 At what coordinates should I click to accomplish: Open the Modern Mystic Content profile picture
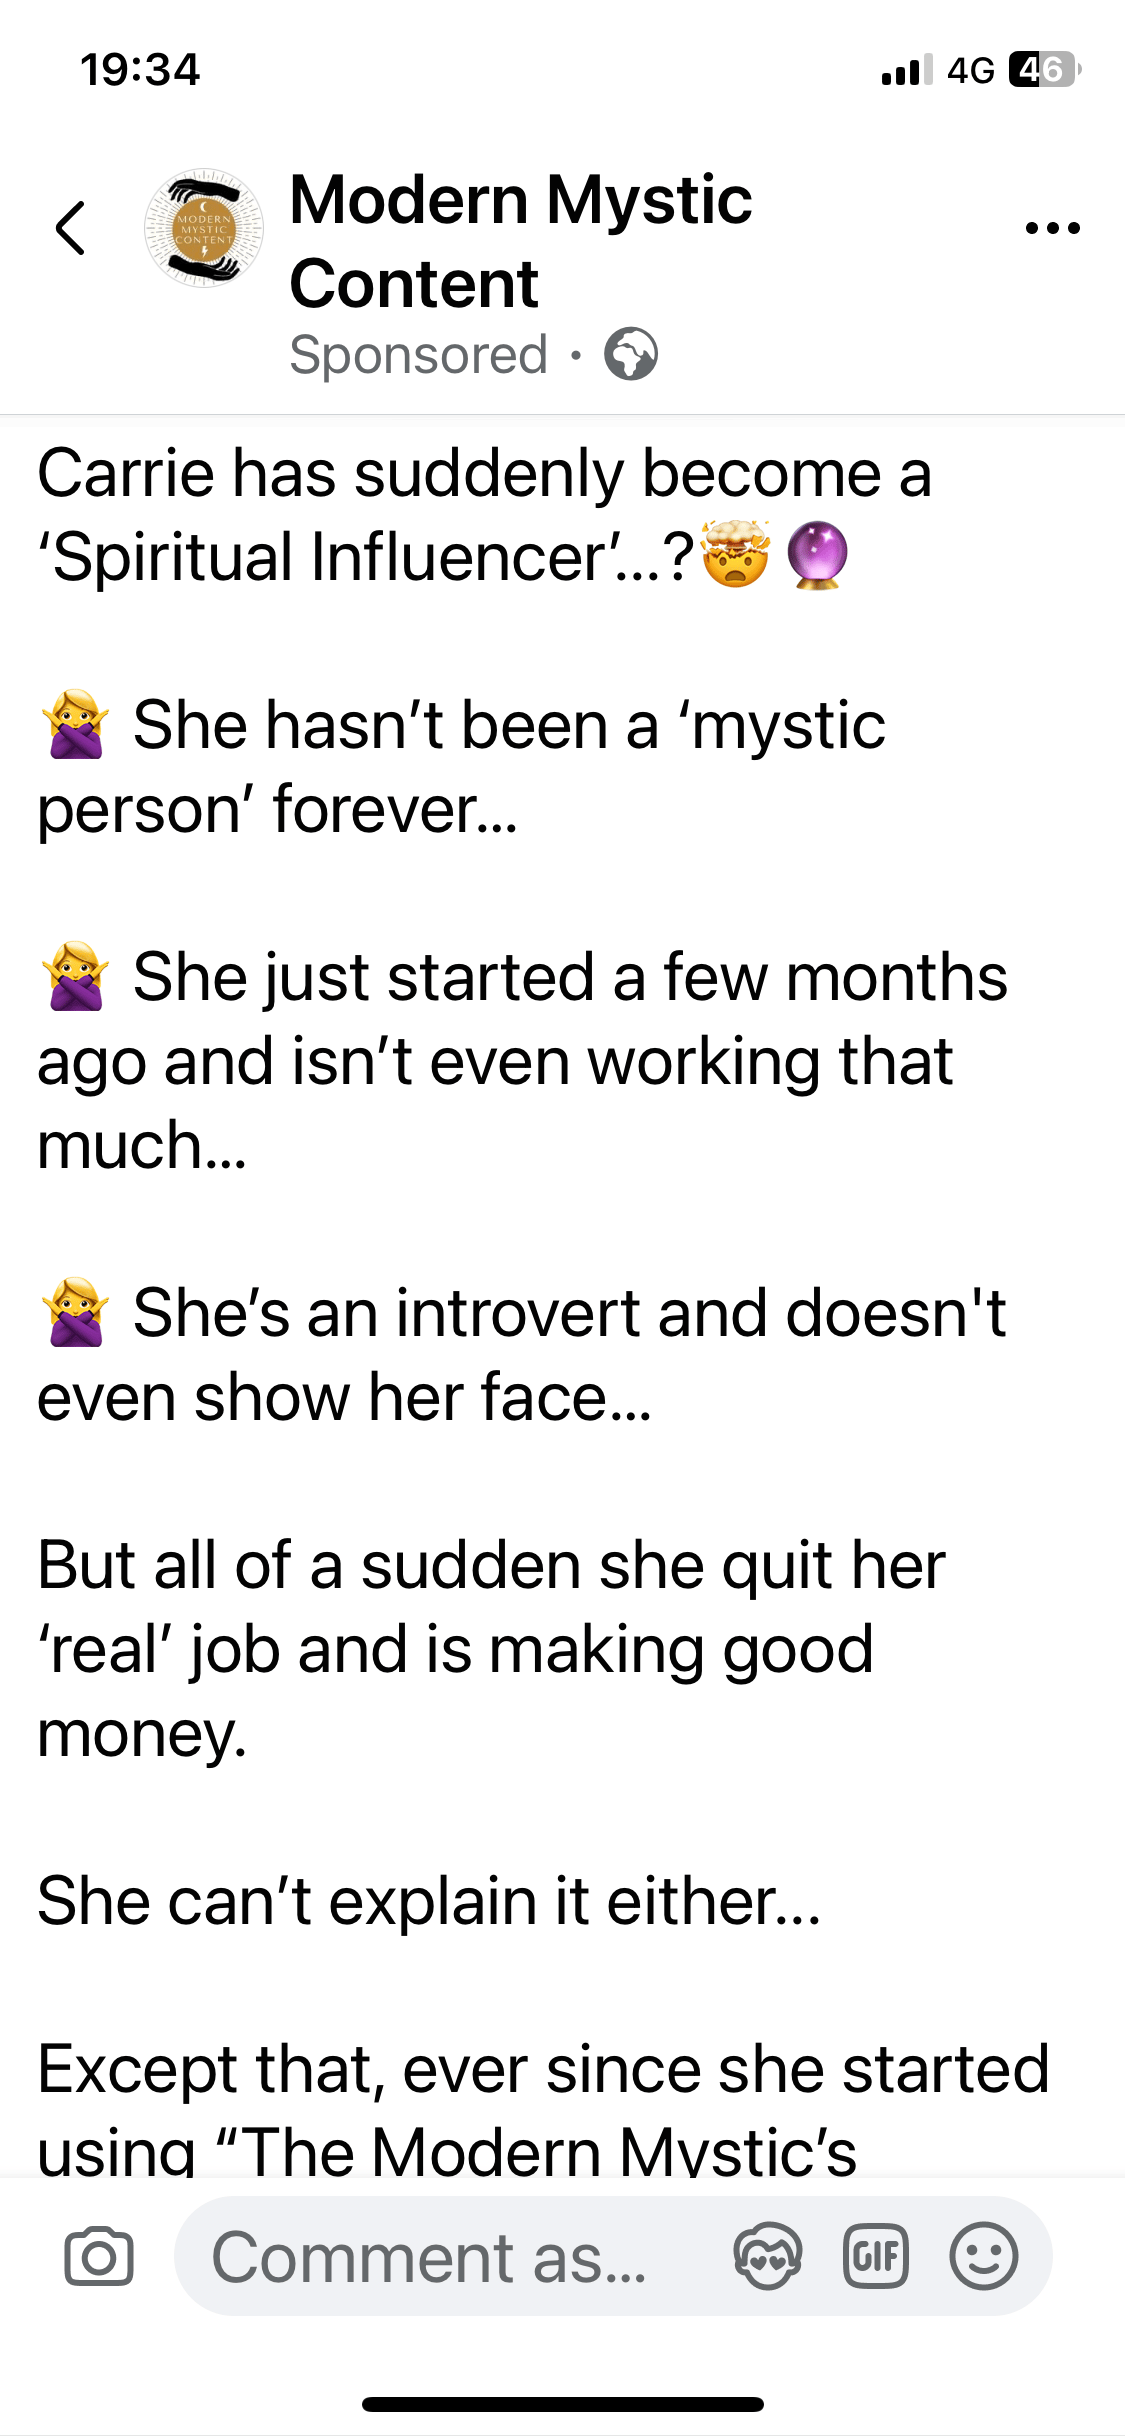coord(204,228)
